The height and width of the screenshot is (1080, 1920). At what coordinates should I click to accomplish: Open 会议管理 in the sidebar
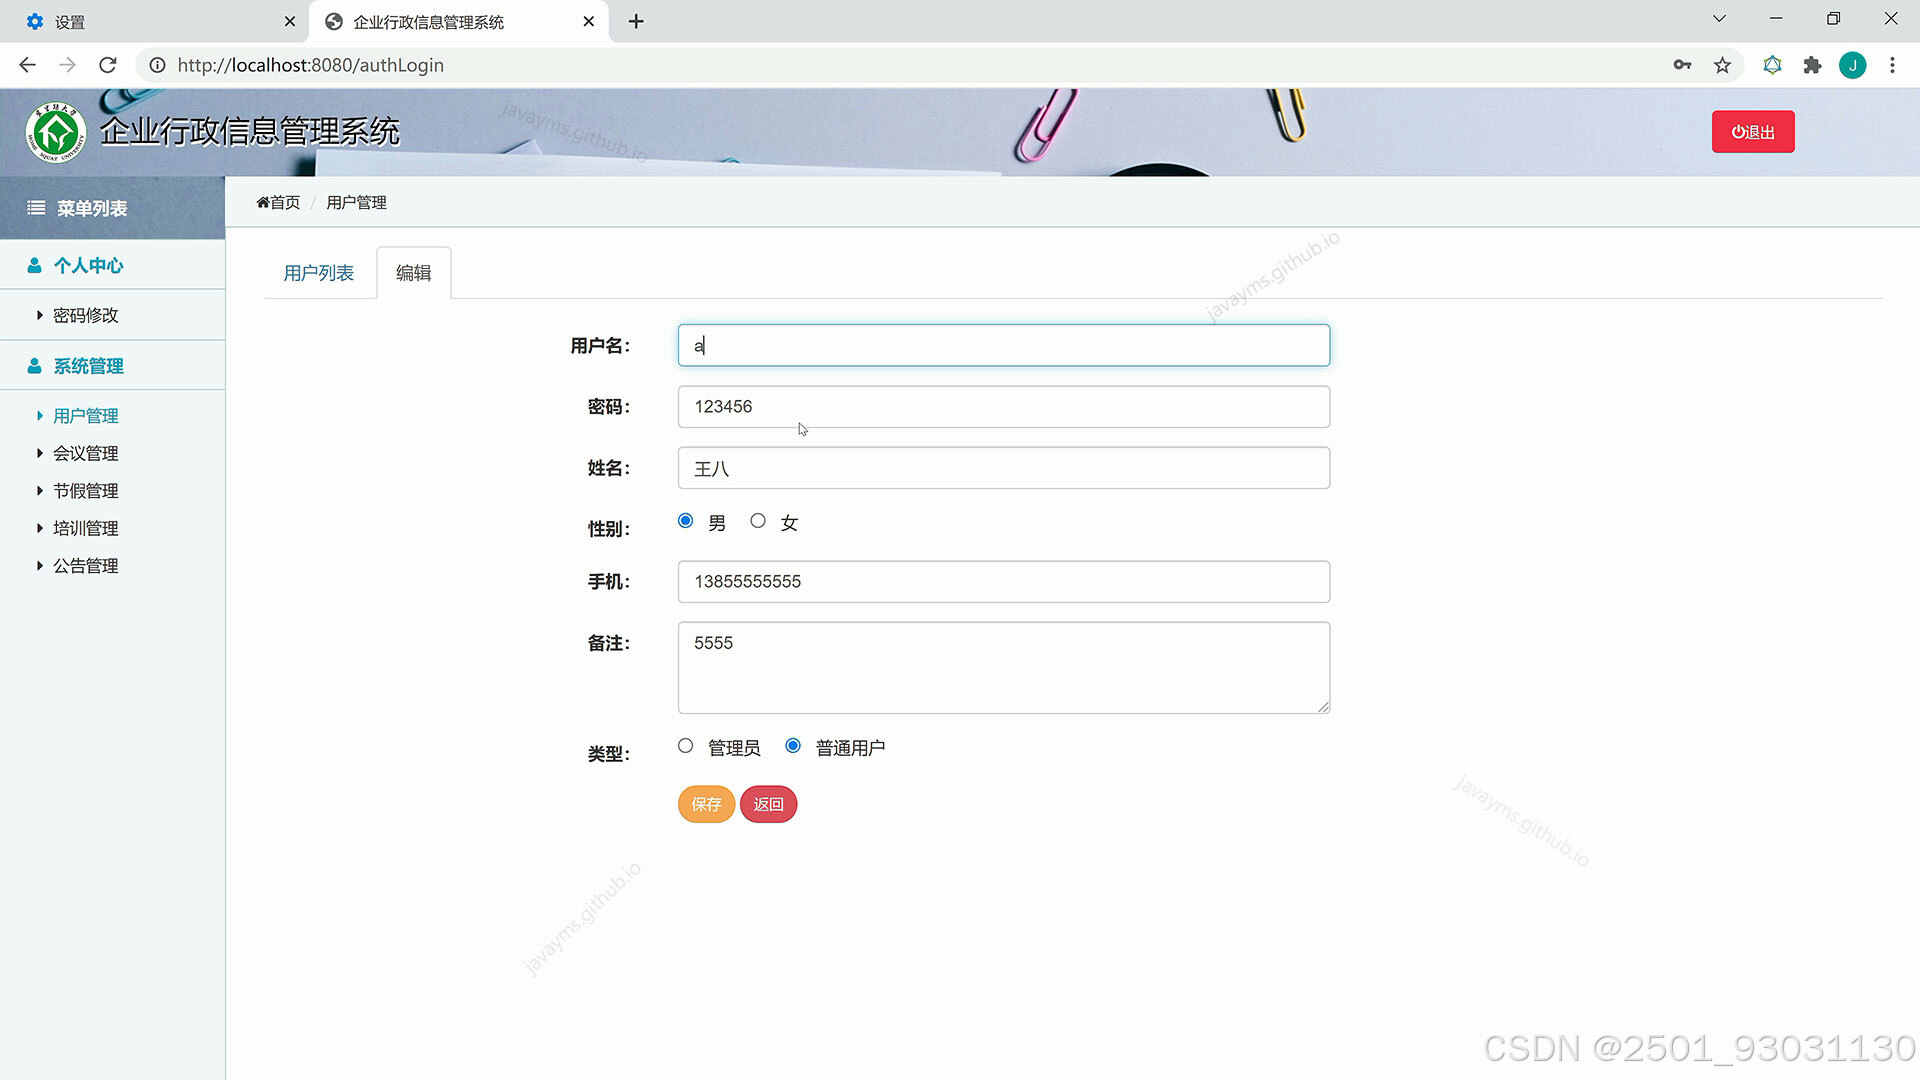[x=85, y=453]
